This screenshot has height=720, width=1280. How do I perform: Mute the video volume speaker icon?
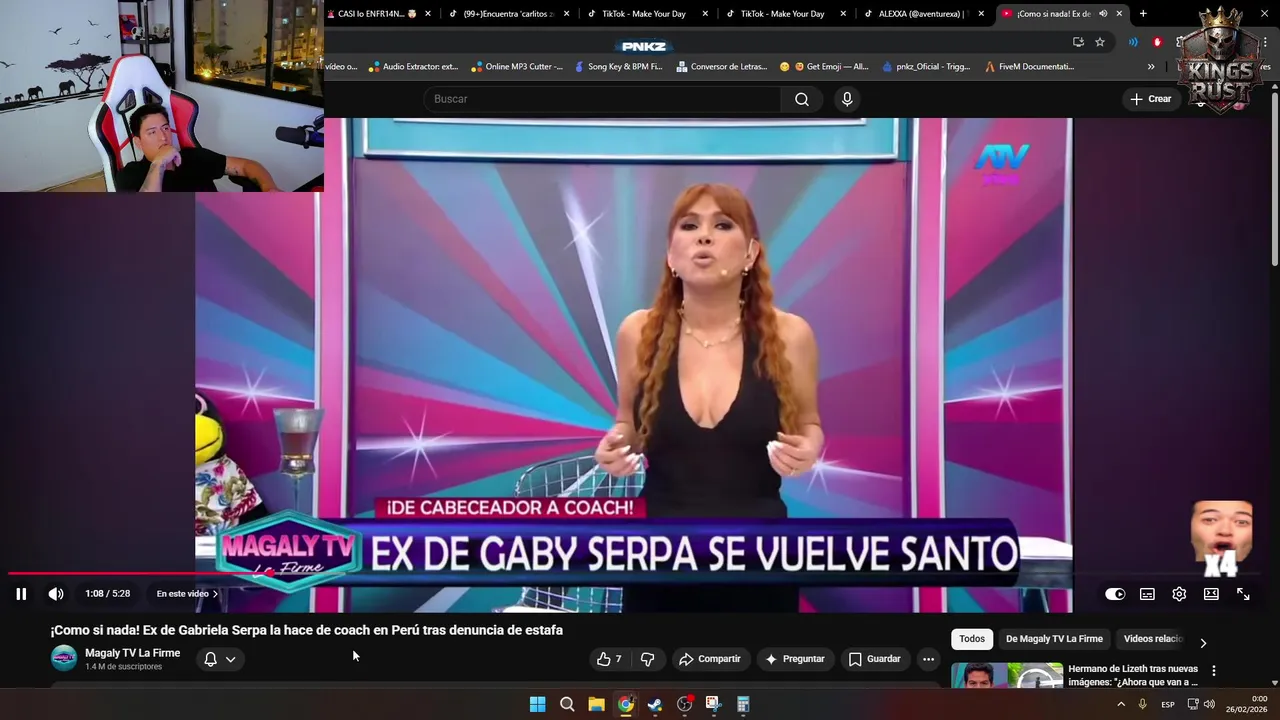pos(56,594)
